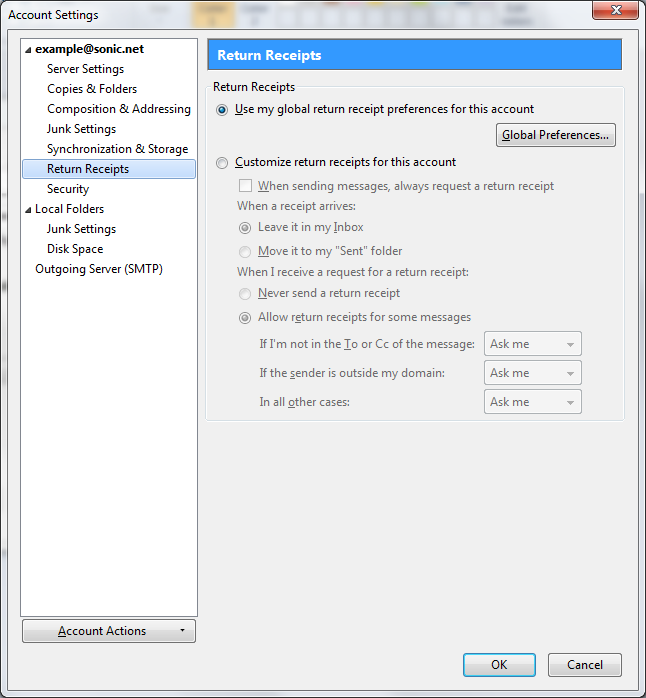Image resolution: width=646 pixels, height=698 pixels.
Task: Select Use my global return receipt preferences
Action: click(x=222, y=110)
